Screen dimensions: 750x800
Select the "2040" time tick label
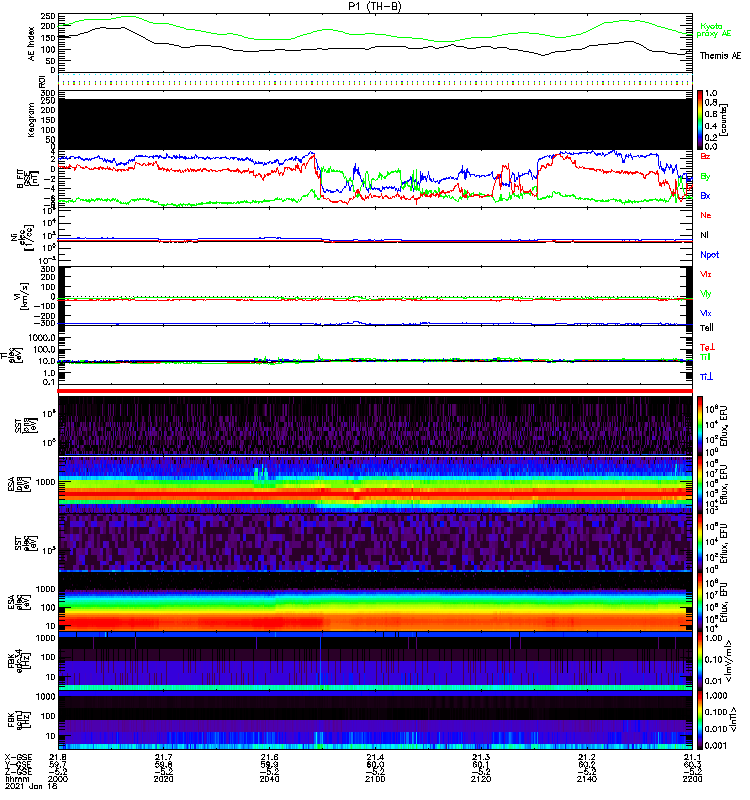click(269, 779)
